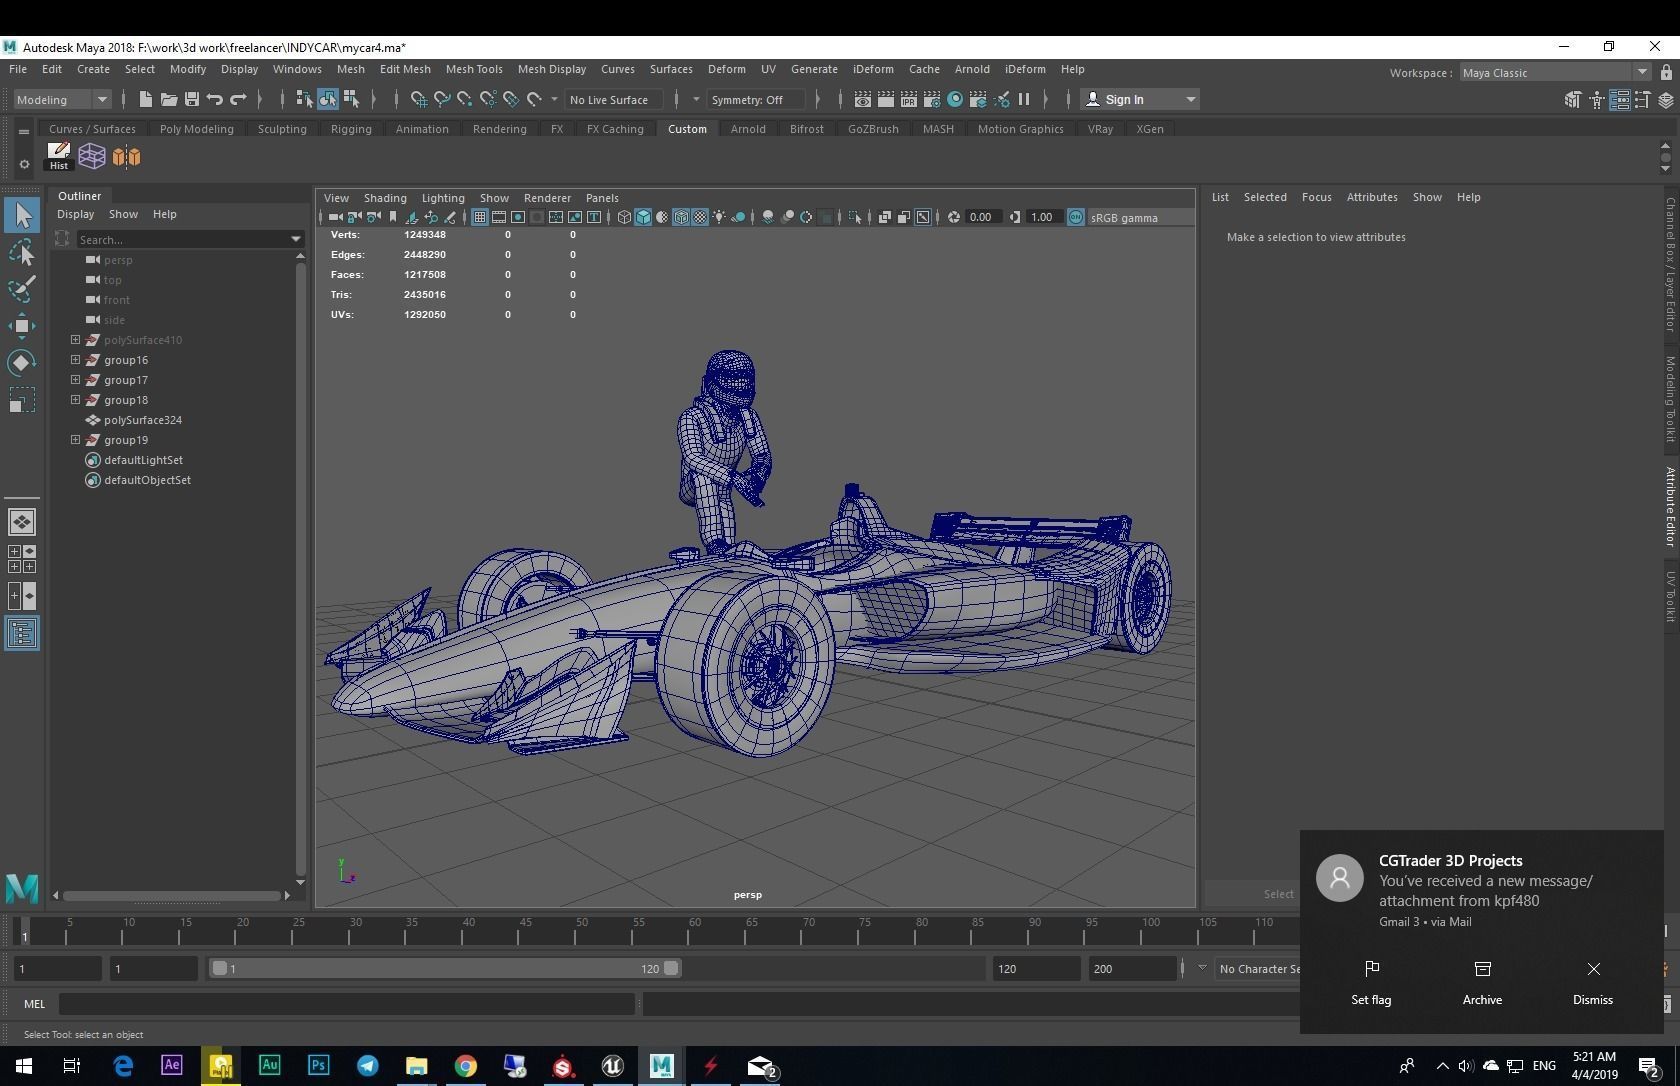Toggle Select by Hierarchy mode
The height and width of the screenshot is (1086, 1680).
pos(304,99)
